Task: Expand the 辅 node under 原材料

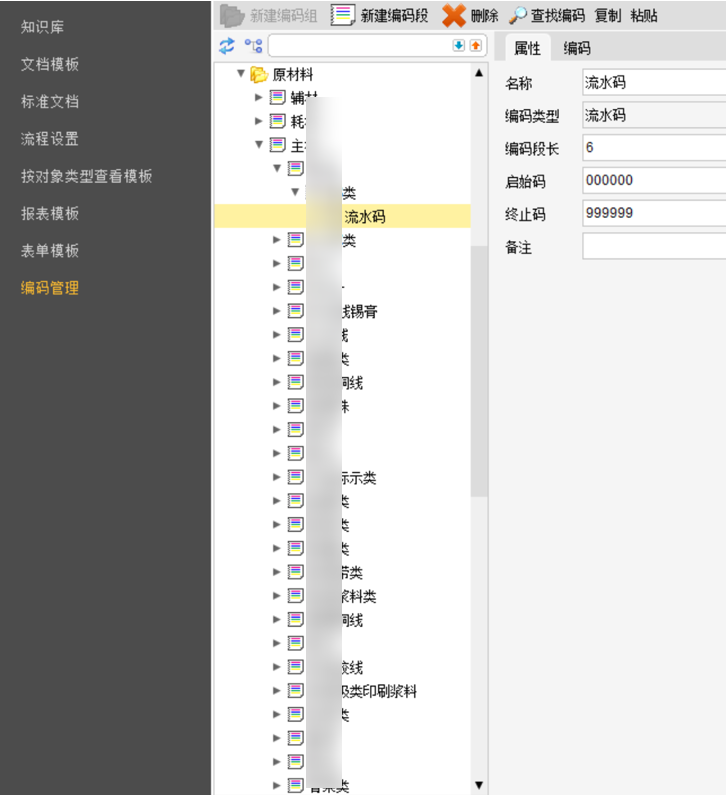Action: (259, 97)
